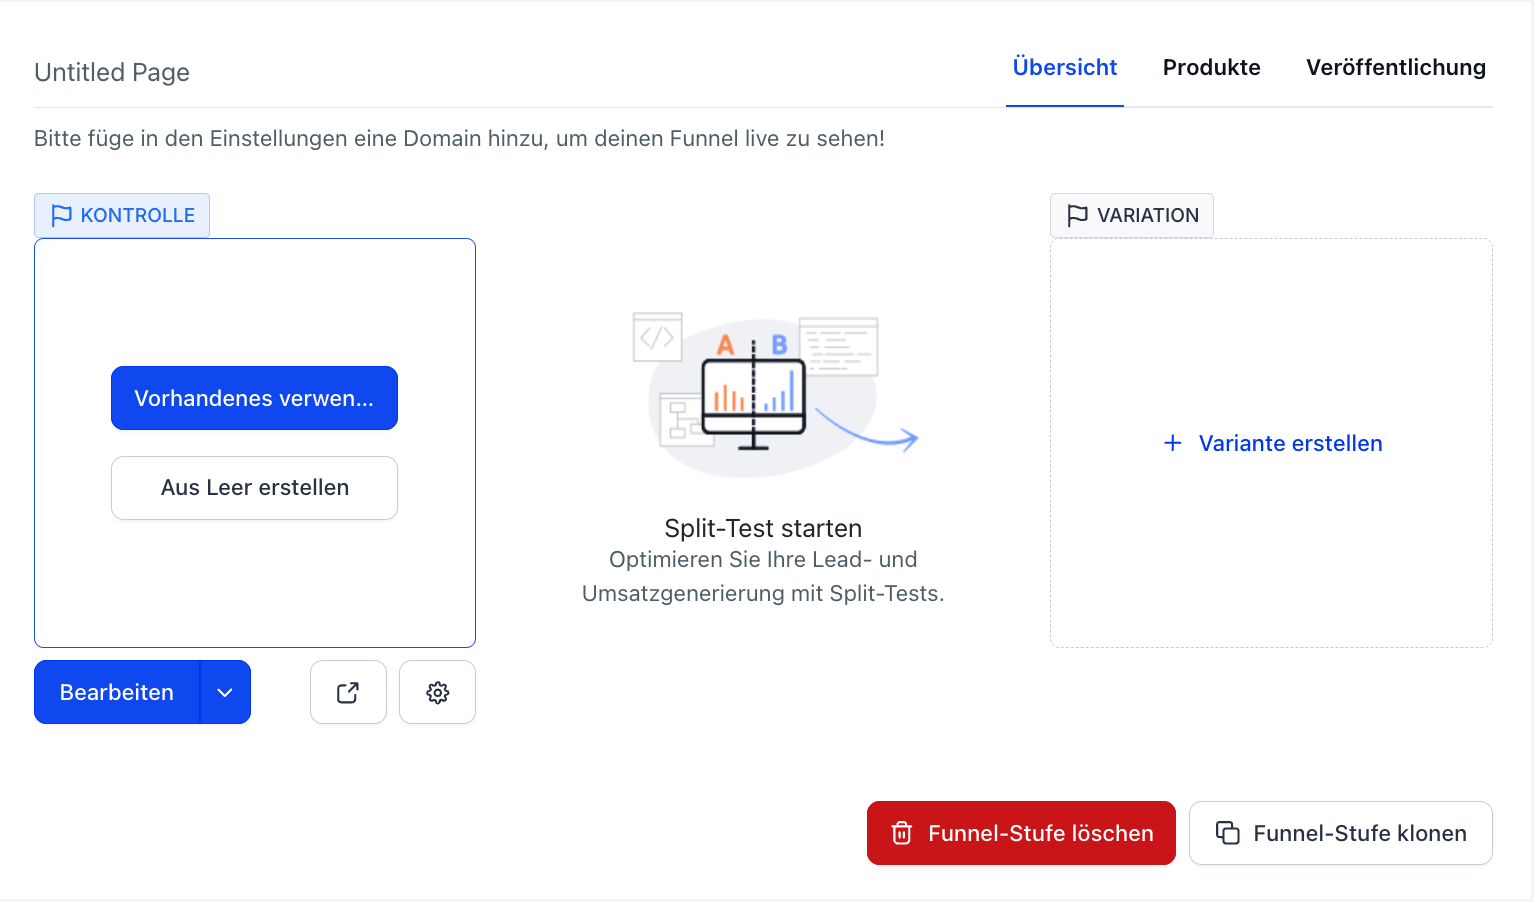Open additional options beside Bearbeiten
The width and height of the screenshot is (1534, 902).
pyautogui.click(x=225, y=691)
